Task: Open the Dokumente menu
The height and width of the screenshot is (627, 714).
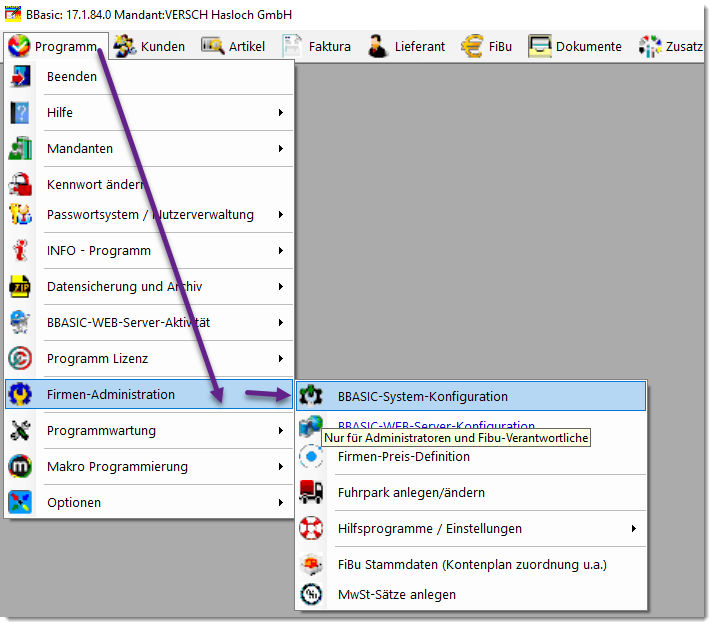Action: [x=575, y=46]
